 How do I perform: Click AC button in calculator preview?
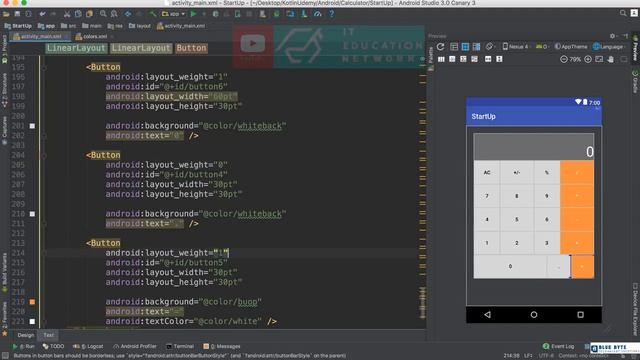click(x=487, y=172)
